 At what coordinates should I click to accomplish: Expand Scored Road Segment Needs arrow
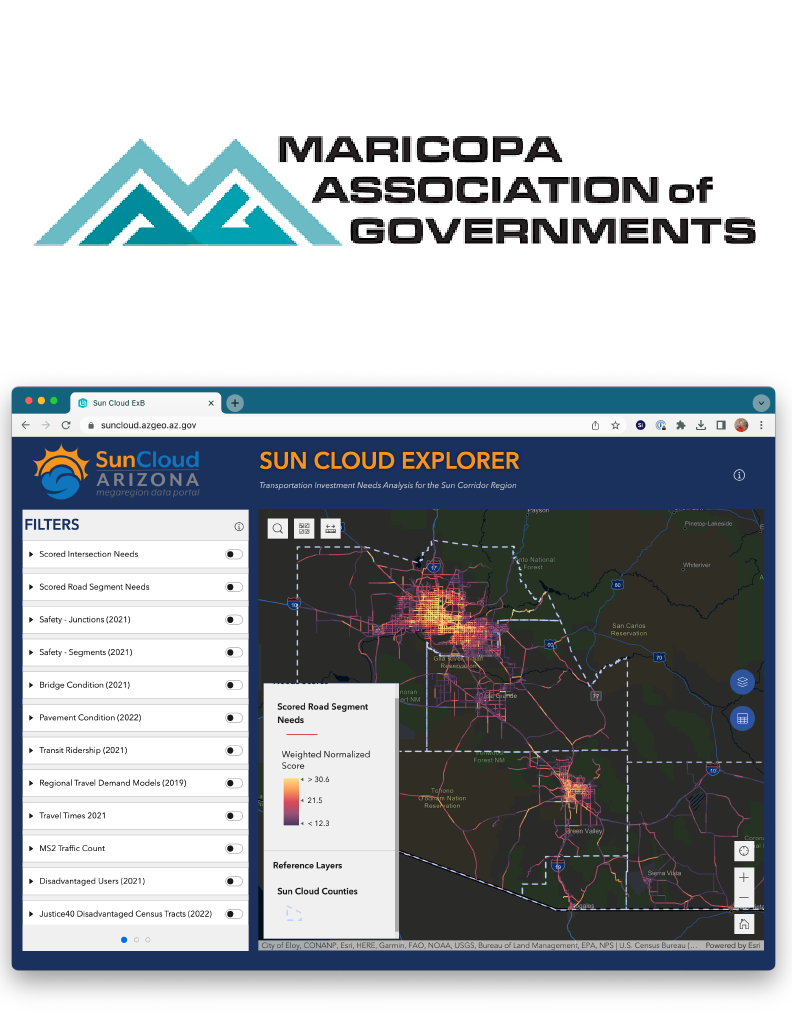point(31,587)
